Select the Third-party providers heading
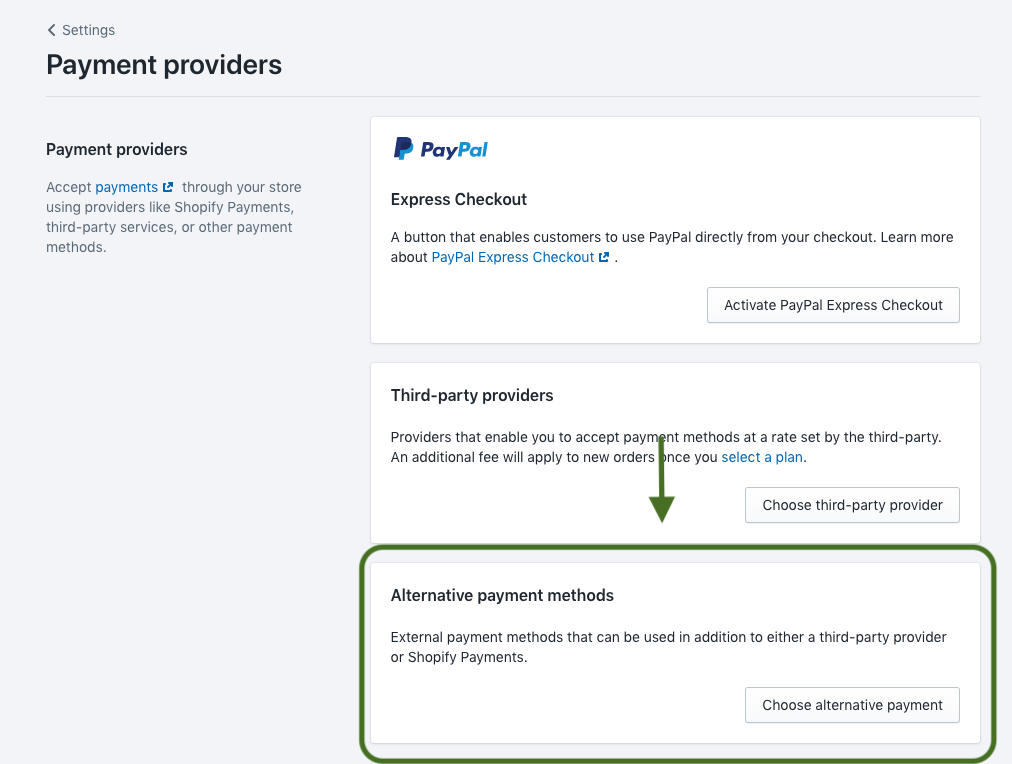 coord(472,396)
